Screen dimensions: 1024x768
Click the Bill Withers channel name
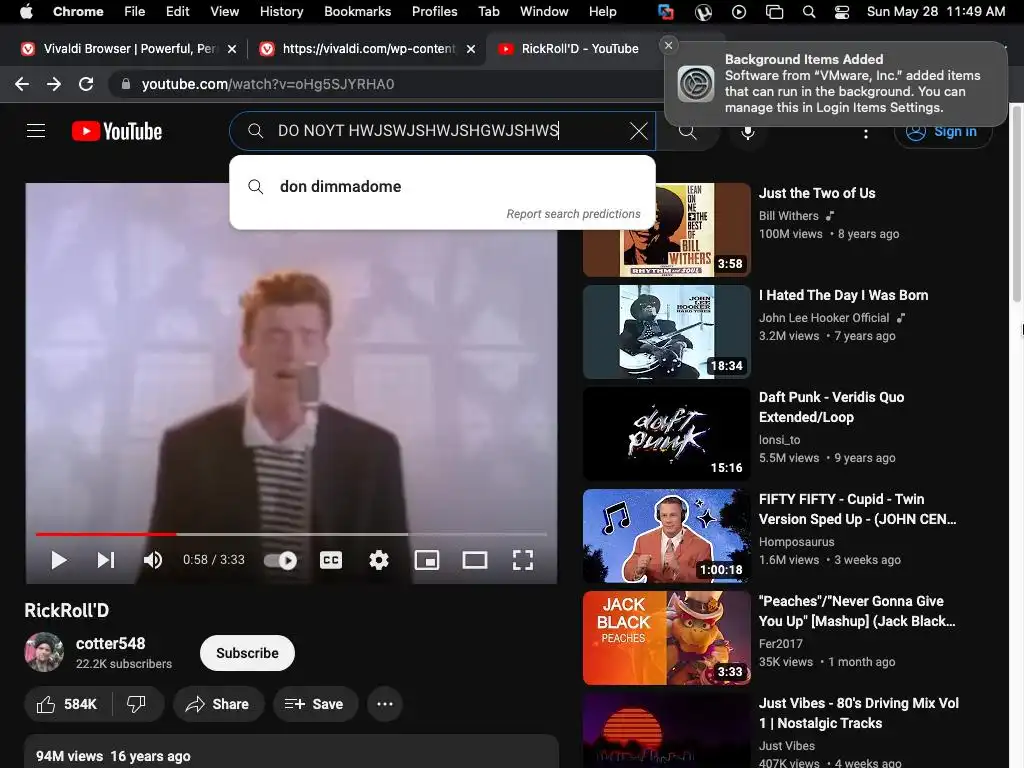(788, 216)
